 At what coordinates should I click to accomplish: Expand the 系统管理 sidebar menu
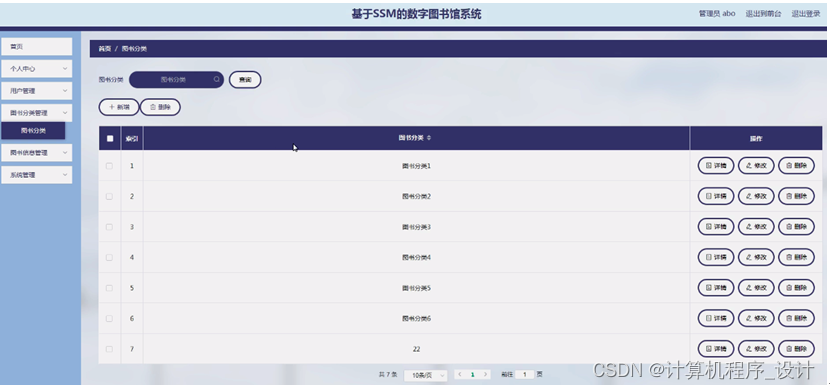(37, 175)
